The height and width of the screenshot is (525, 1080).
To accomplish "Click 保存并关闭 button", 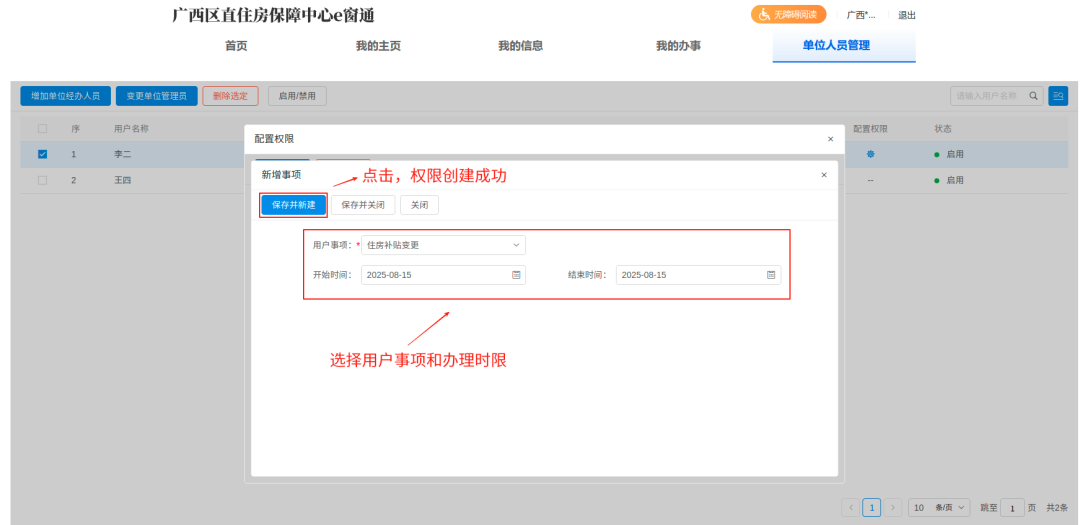I will (363, 205).
